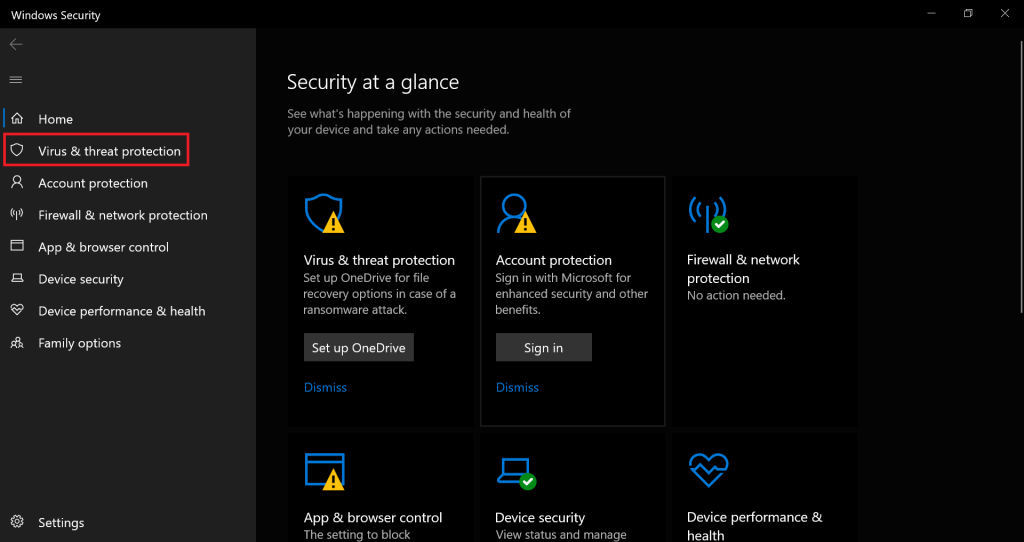Select Device security in the sidebar
Image resolution: width=1024 pixels, height=542 pixels.
(80, 279)
